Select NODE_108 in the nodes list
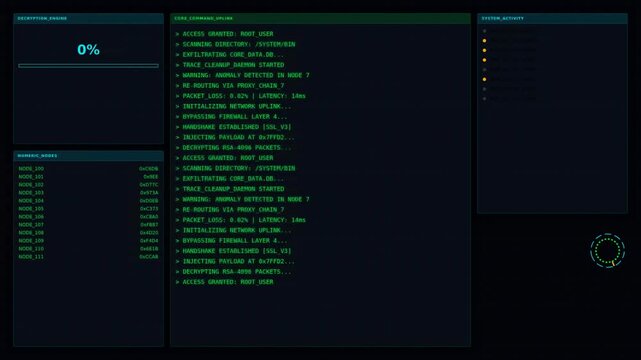641x360 pixels. tap(88, 233)
